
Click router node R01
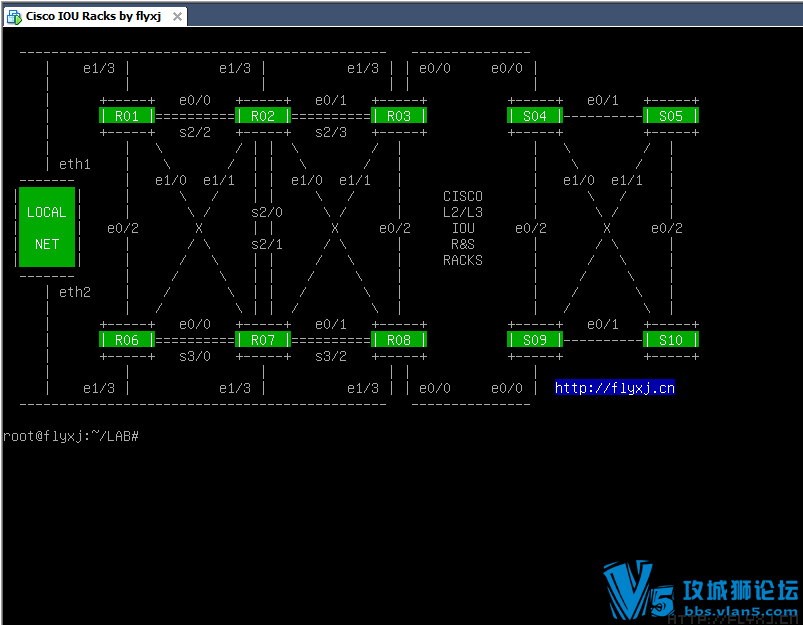tap(127, 116)
